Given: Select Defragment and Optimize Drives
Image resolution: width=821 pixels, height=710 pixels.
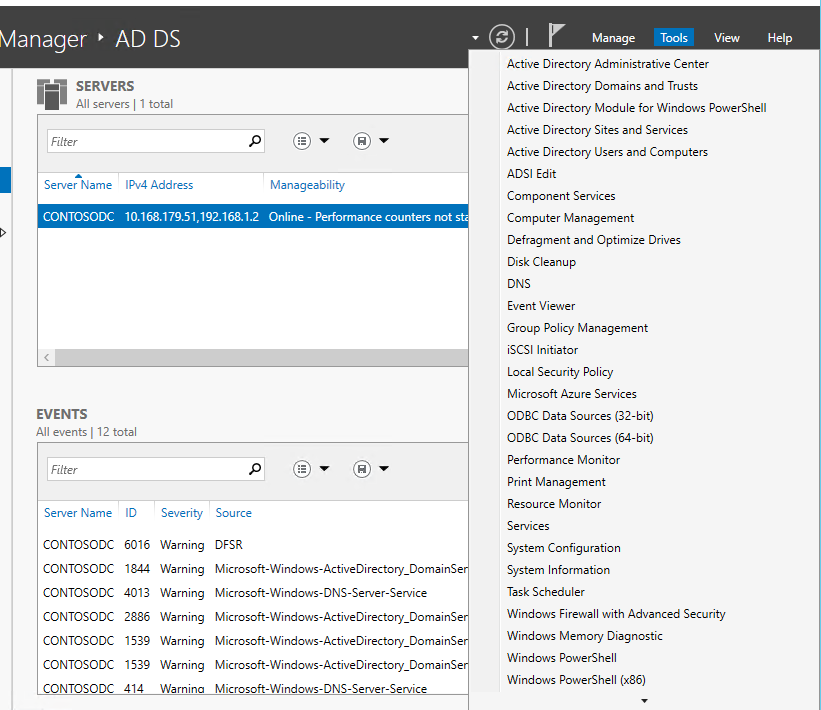Looking at the screenshot, I should pyautogui.click(x=593, y=240).
